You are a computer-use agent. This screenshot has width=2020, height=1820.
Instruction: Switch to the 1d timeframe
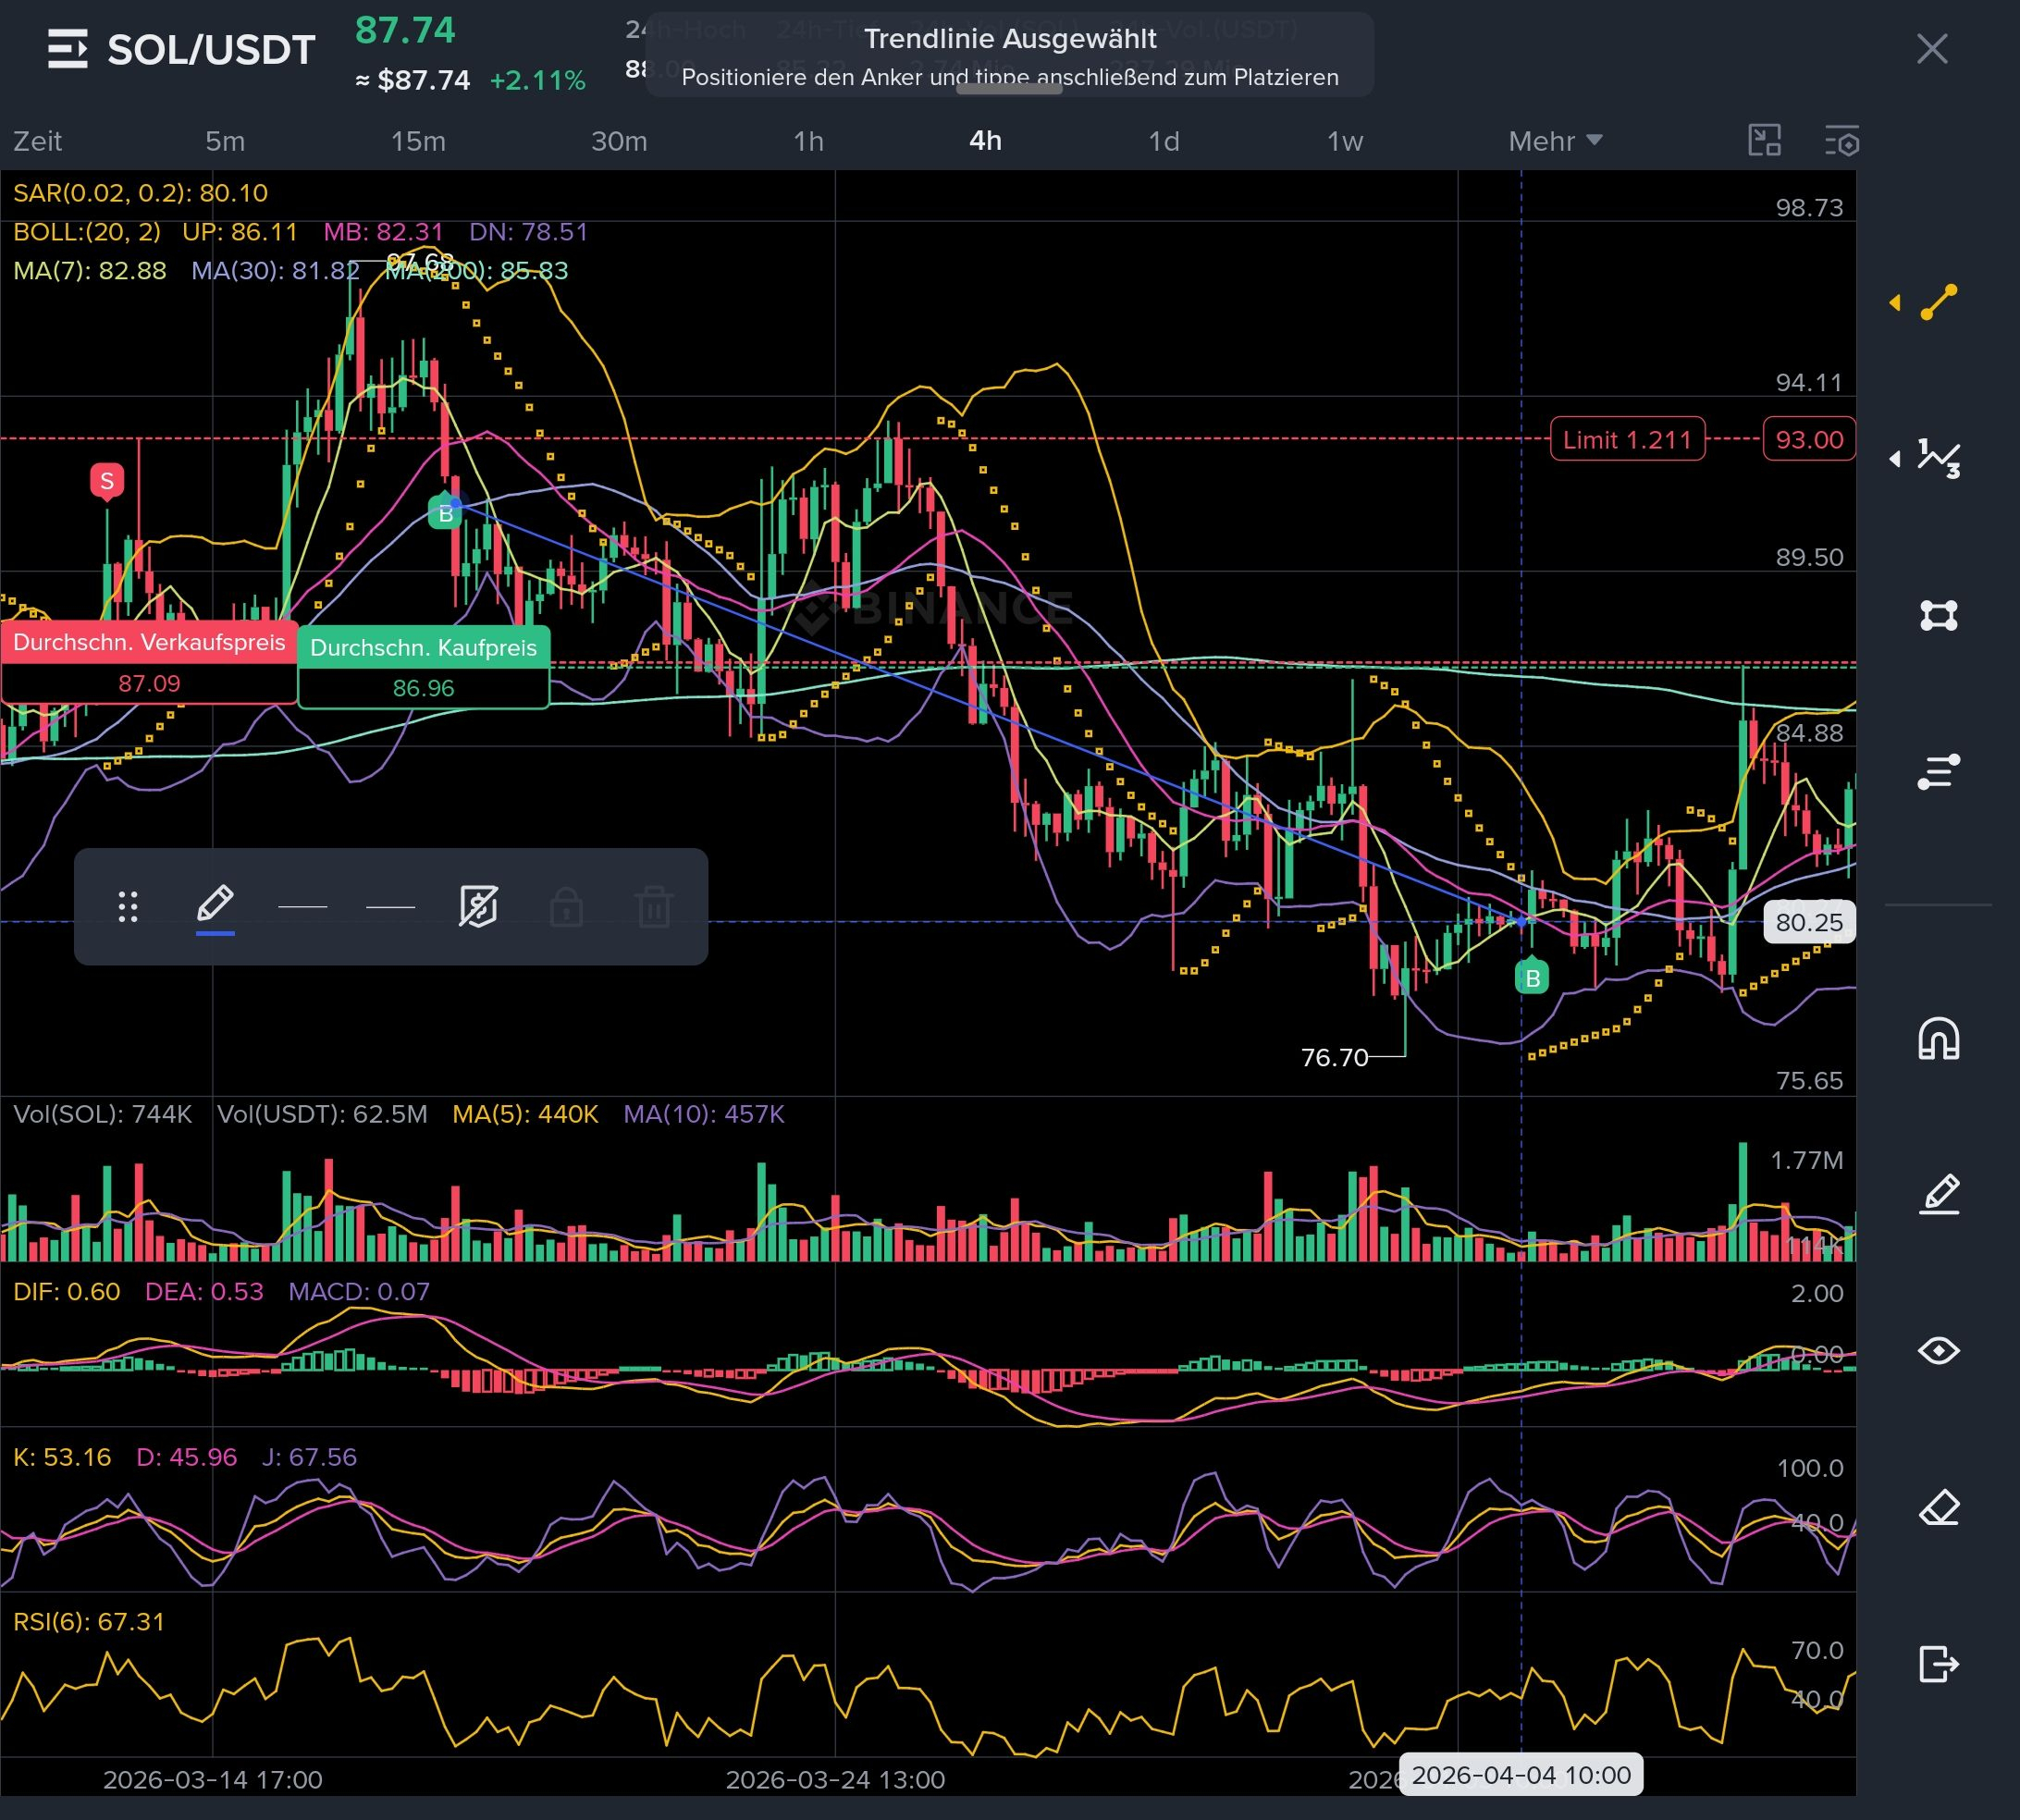point(1163,141)
